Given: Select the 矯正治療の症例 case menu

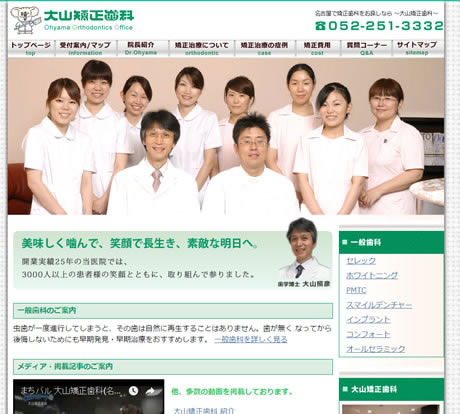Looking at the screenshot, I should pos(264,48).
